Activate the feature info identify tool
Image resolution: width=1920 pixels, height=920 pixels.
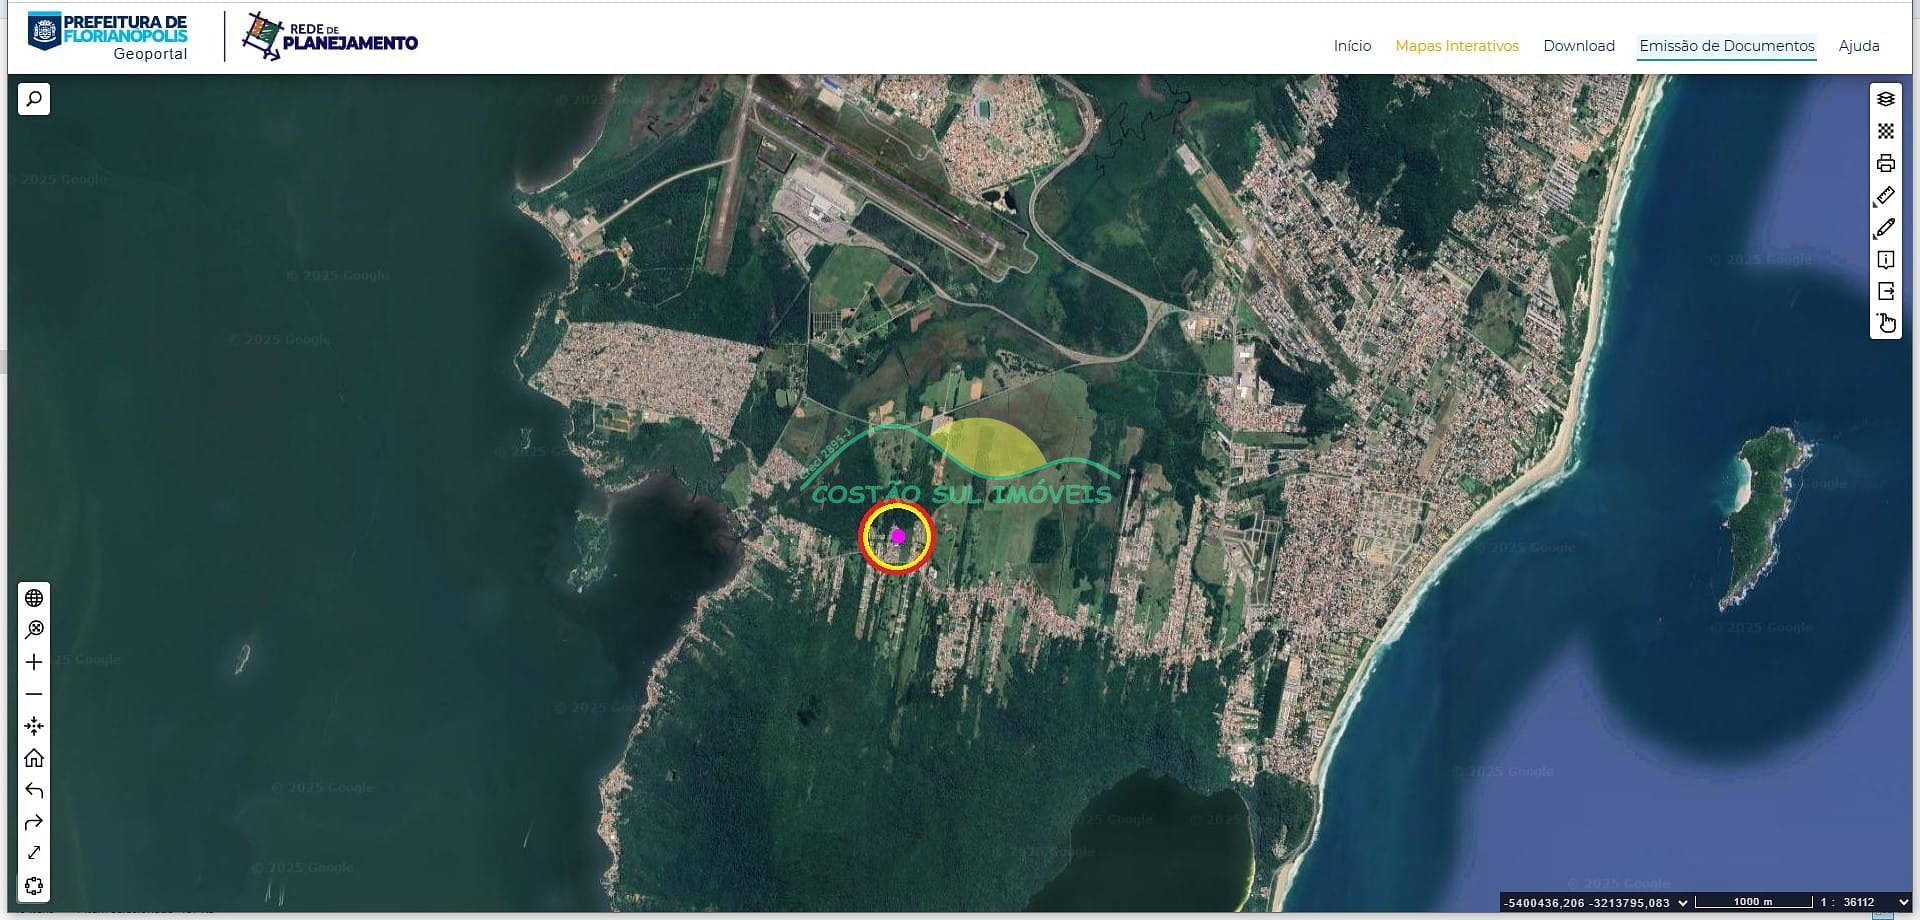point(1885,260)
